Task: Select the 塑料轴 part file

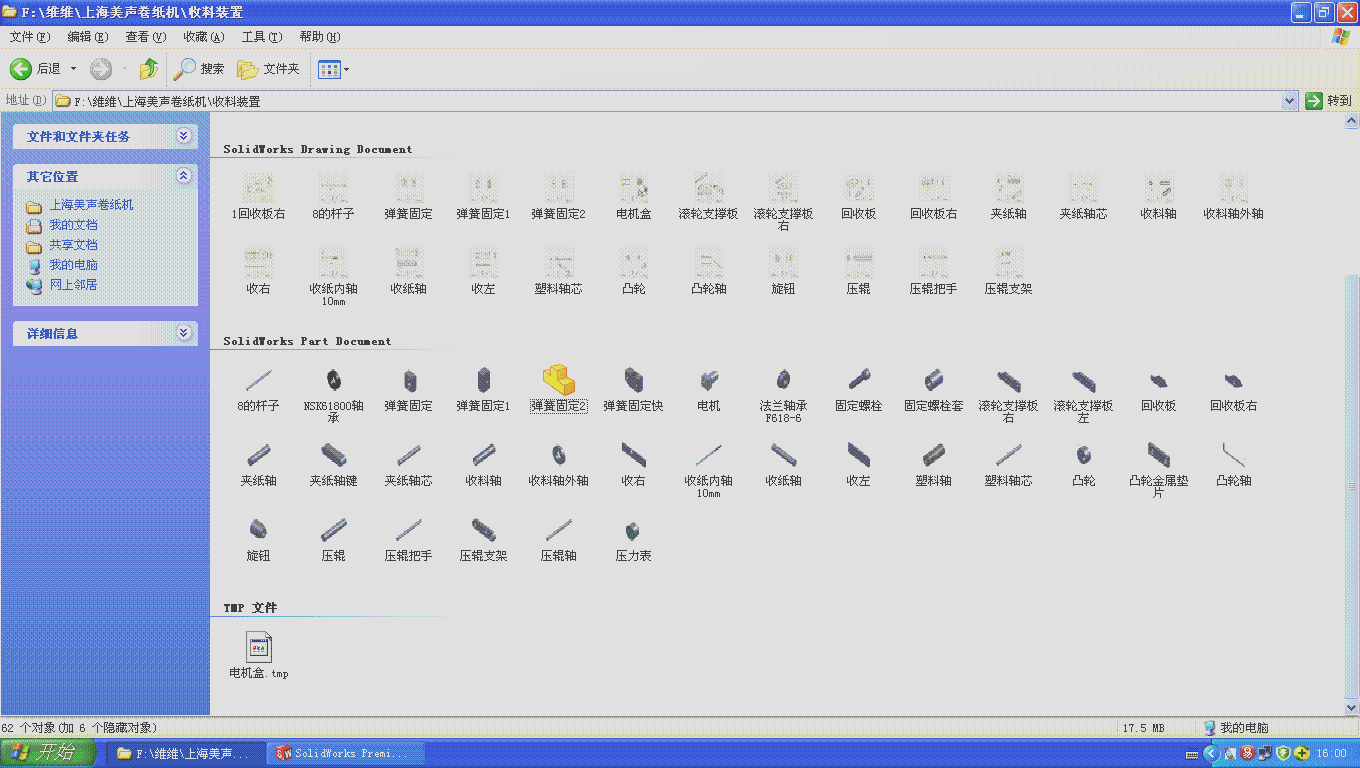Action: [x=933, y=464]
